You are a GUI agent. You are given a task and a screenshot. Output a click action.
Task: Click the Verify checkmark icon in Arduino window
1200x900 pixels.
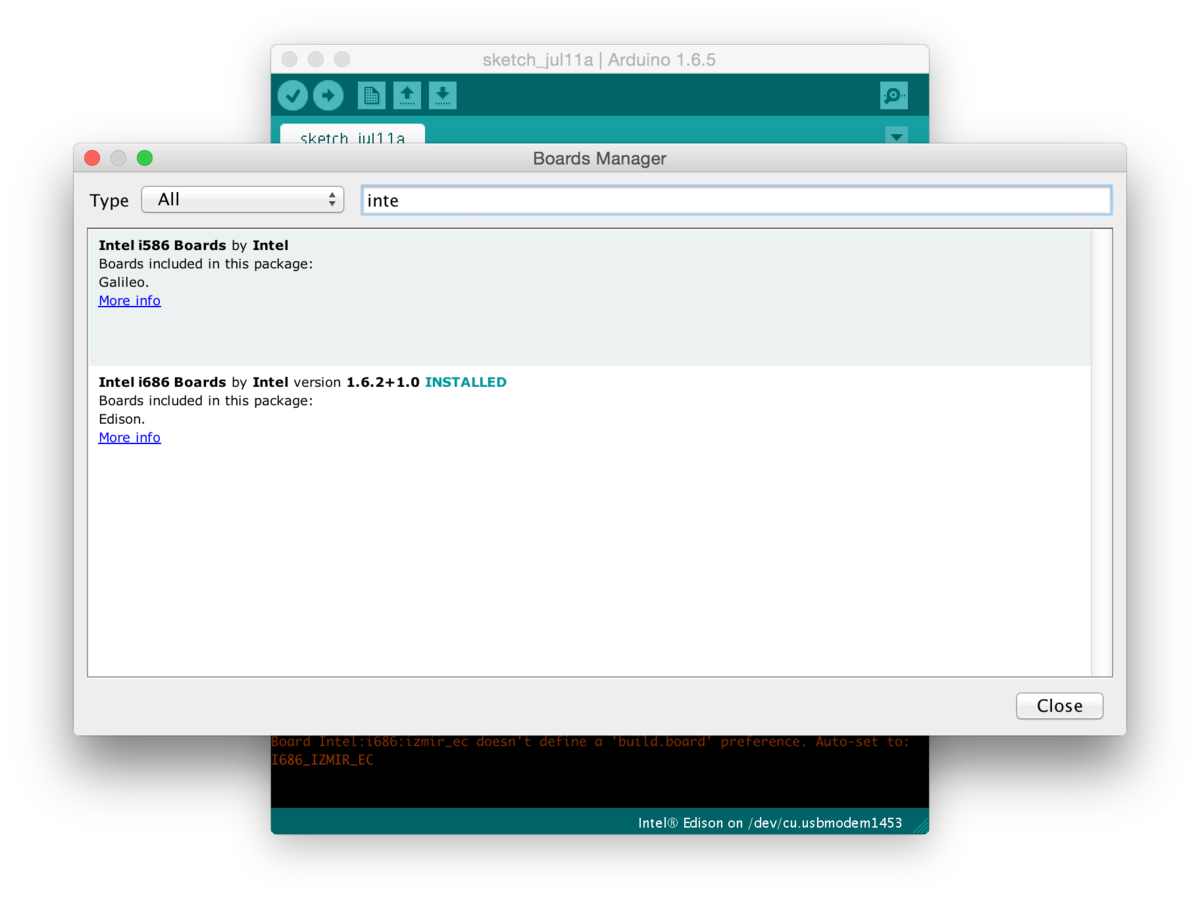coord(292,95)
